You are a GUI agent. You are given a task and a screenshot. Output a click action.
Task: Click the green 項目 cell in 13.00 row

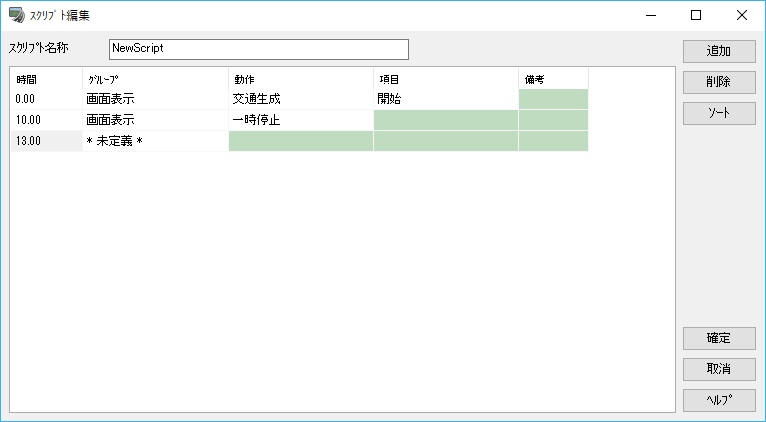click(x=446, y=141)
